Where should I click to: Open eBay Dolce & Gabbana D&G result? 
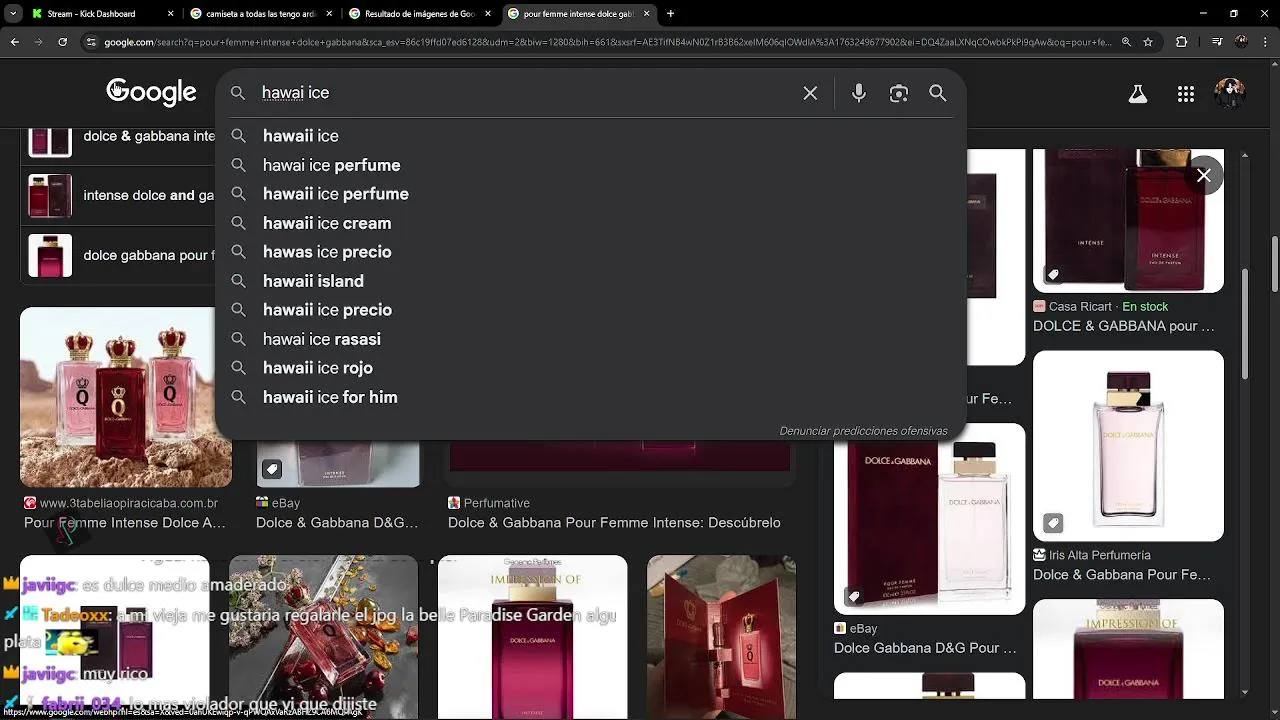(x=337, y=513)
